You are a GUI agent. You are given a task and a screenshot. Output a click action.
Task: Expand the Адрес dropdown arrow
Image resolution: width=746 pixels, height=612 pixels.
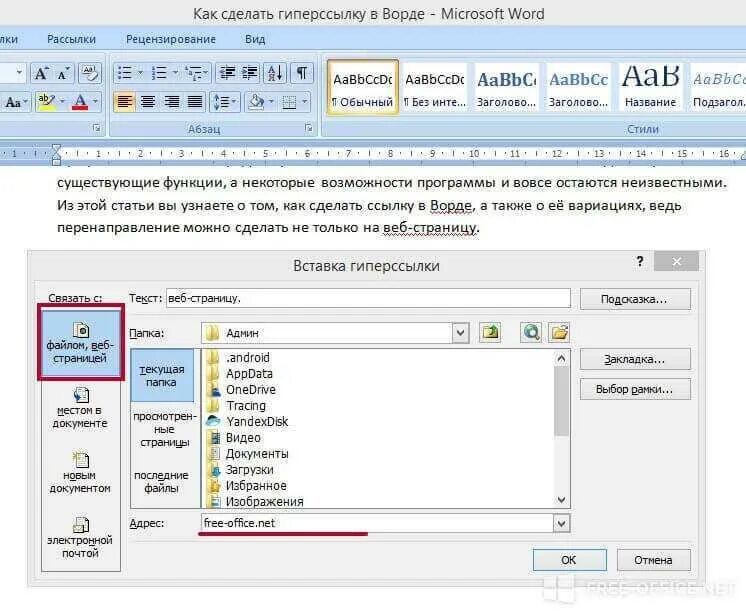pyautogui.click(x=561, y=523)
